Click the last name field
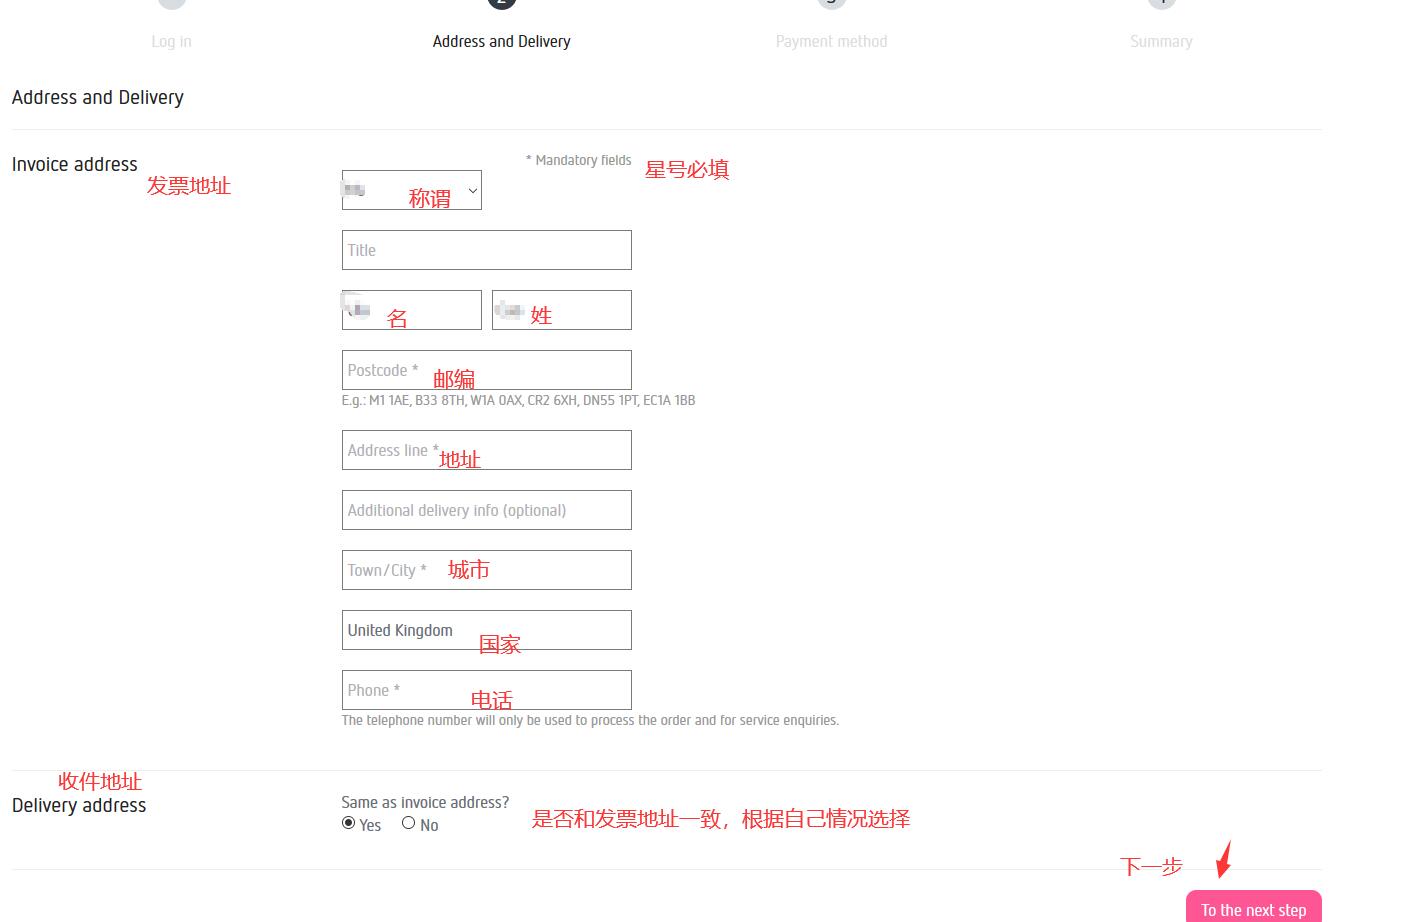This screenshot has width=1404, height=922. [561, 310]
